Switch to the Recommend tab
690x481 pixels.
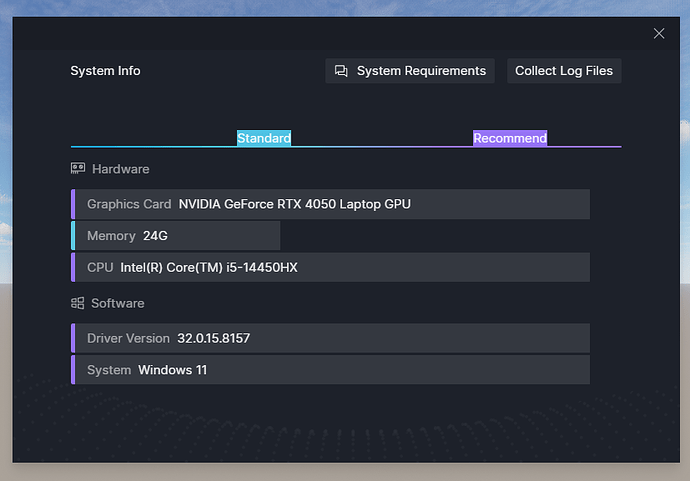pyautogui.click(x=510, y=138)
